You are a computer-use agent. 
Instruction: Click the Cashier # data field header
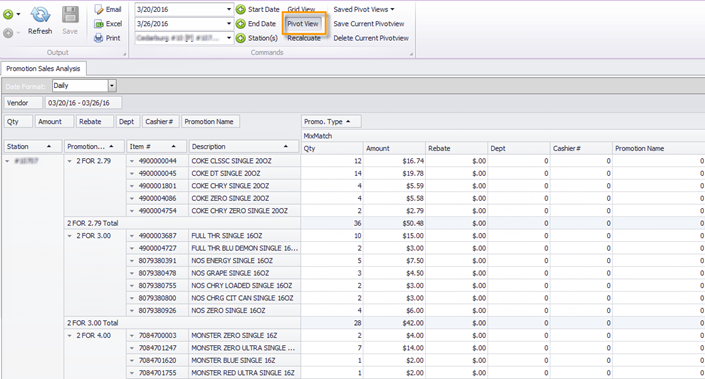tap(161, 121)
